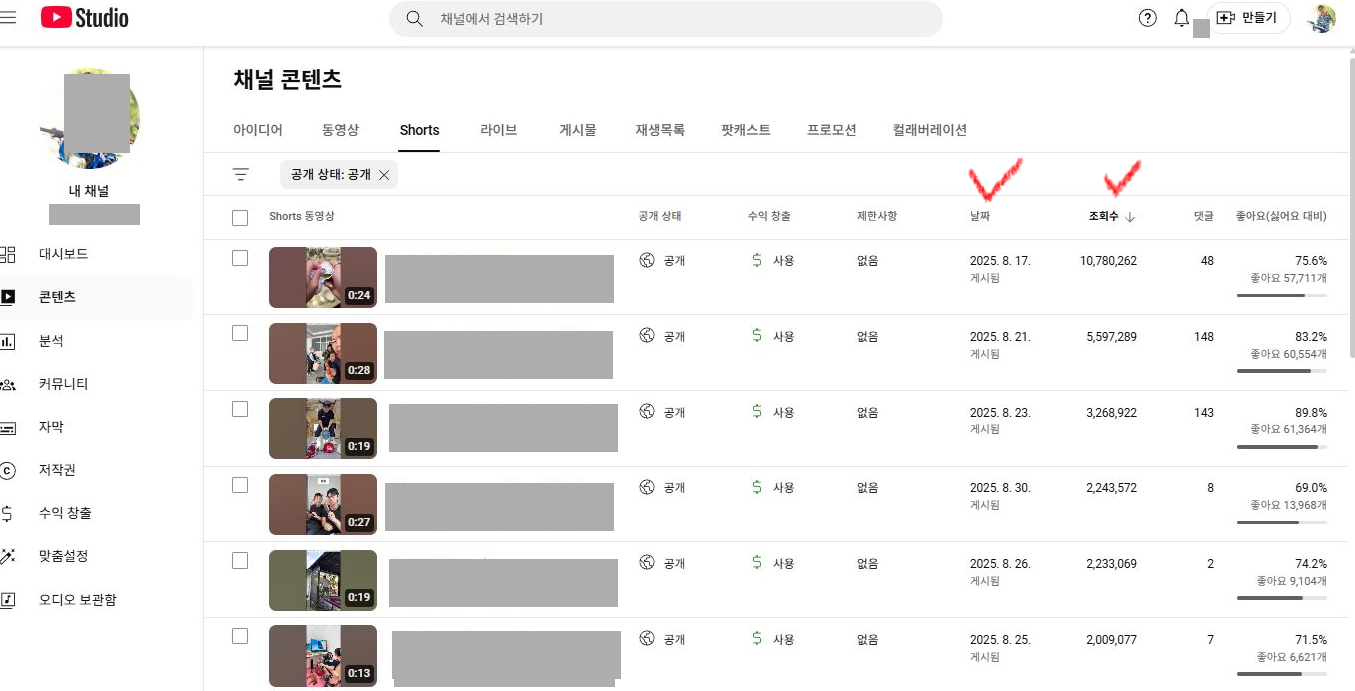Screen dimensions: 1355x691
Task: Click the like ratio bar for 75.6% row
Action: click(x=1282, y=295)
